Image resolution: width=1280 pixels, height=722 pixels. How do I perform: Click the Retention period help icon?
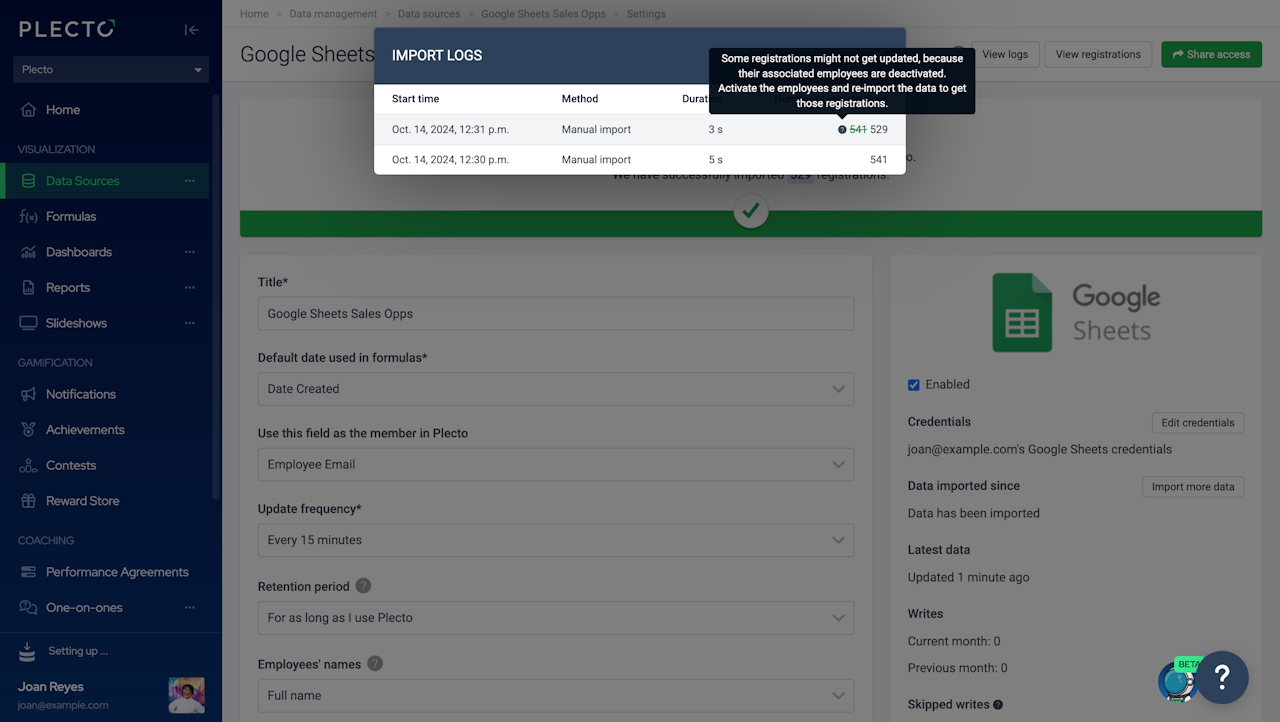pos(363,586)
